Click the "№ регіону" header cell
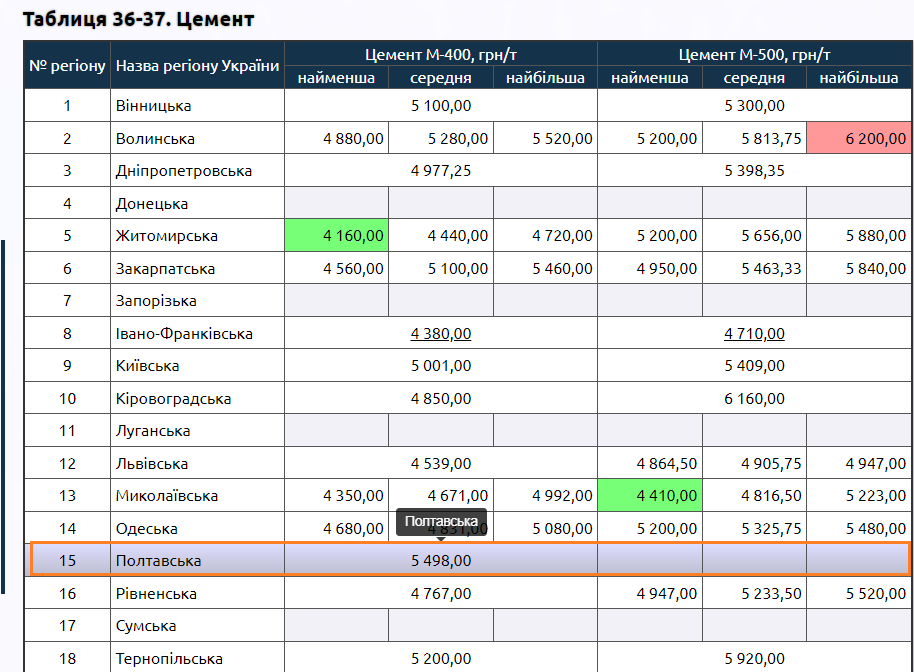Viewport: 914px width, 672px height. 67,66
